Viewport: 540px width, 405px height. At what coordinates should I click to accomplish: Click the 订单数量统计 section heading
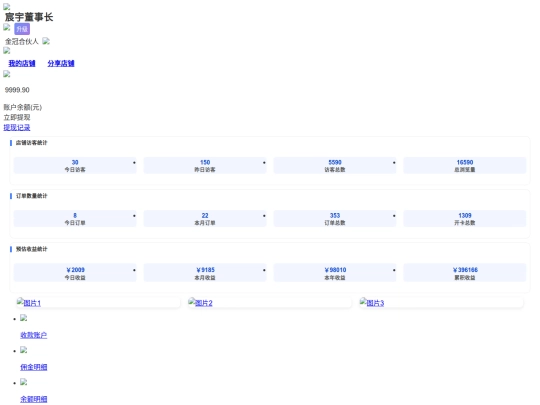point(31,196)
